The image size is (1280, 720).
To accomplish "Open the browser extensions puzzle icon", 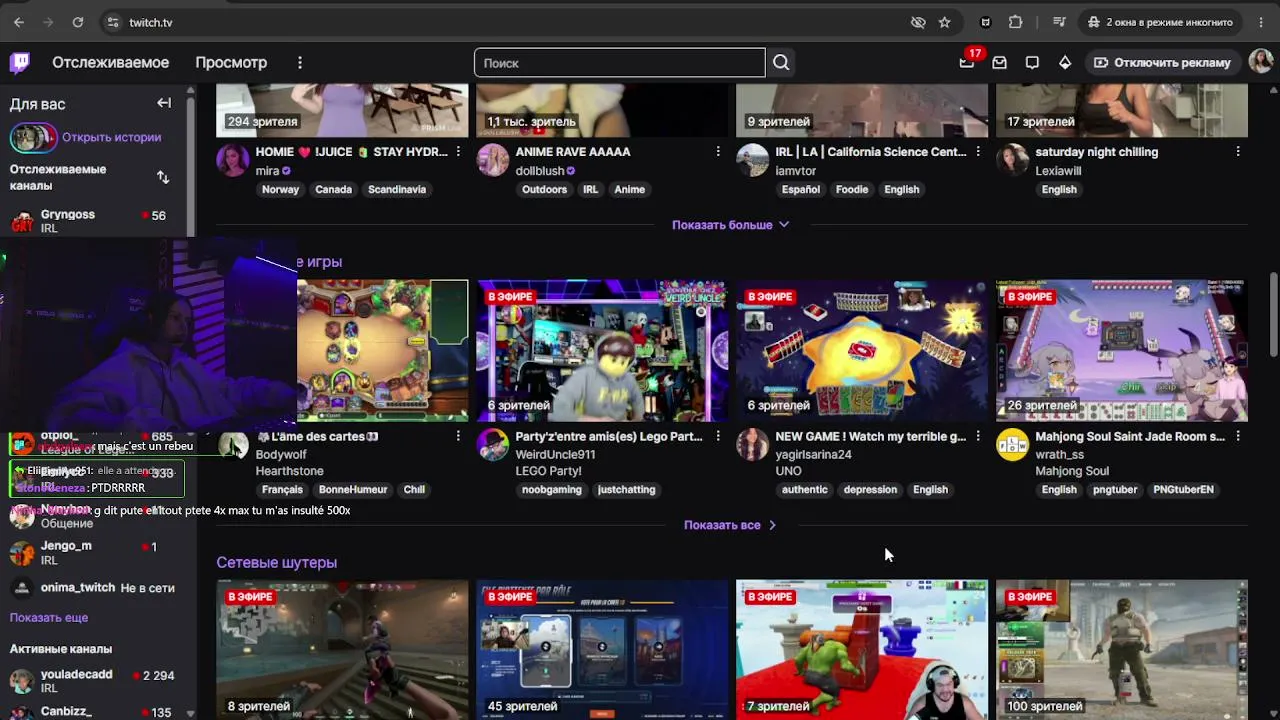I will click(1016, 22).
